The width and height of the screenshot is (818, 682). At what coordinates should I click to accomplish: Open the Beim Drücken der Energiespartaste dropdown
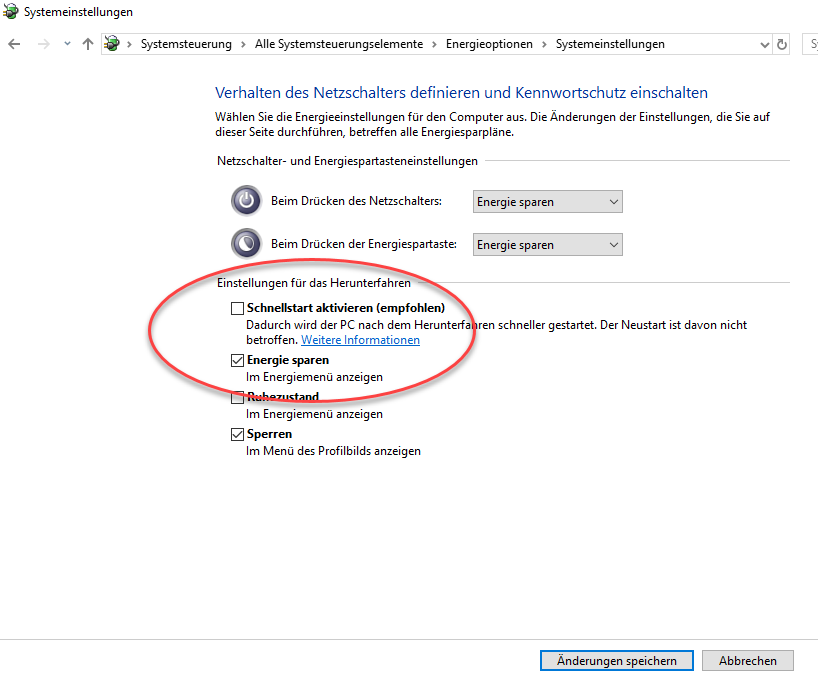click(x=547, y=245)
